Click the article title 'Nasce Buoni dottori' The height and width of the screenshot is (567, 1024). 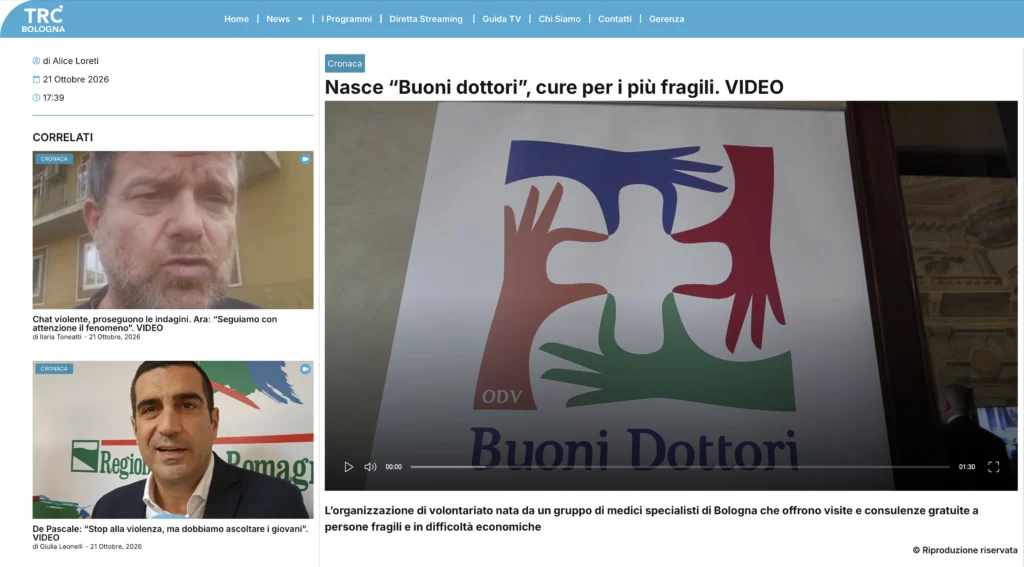(x=554, y=87)
